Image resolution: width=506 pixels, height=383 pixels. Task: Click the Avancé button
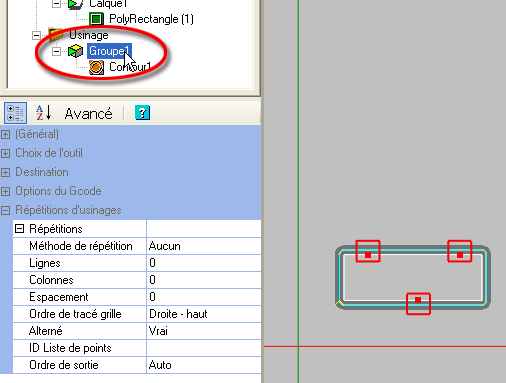click(x=88, y=114)
